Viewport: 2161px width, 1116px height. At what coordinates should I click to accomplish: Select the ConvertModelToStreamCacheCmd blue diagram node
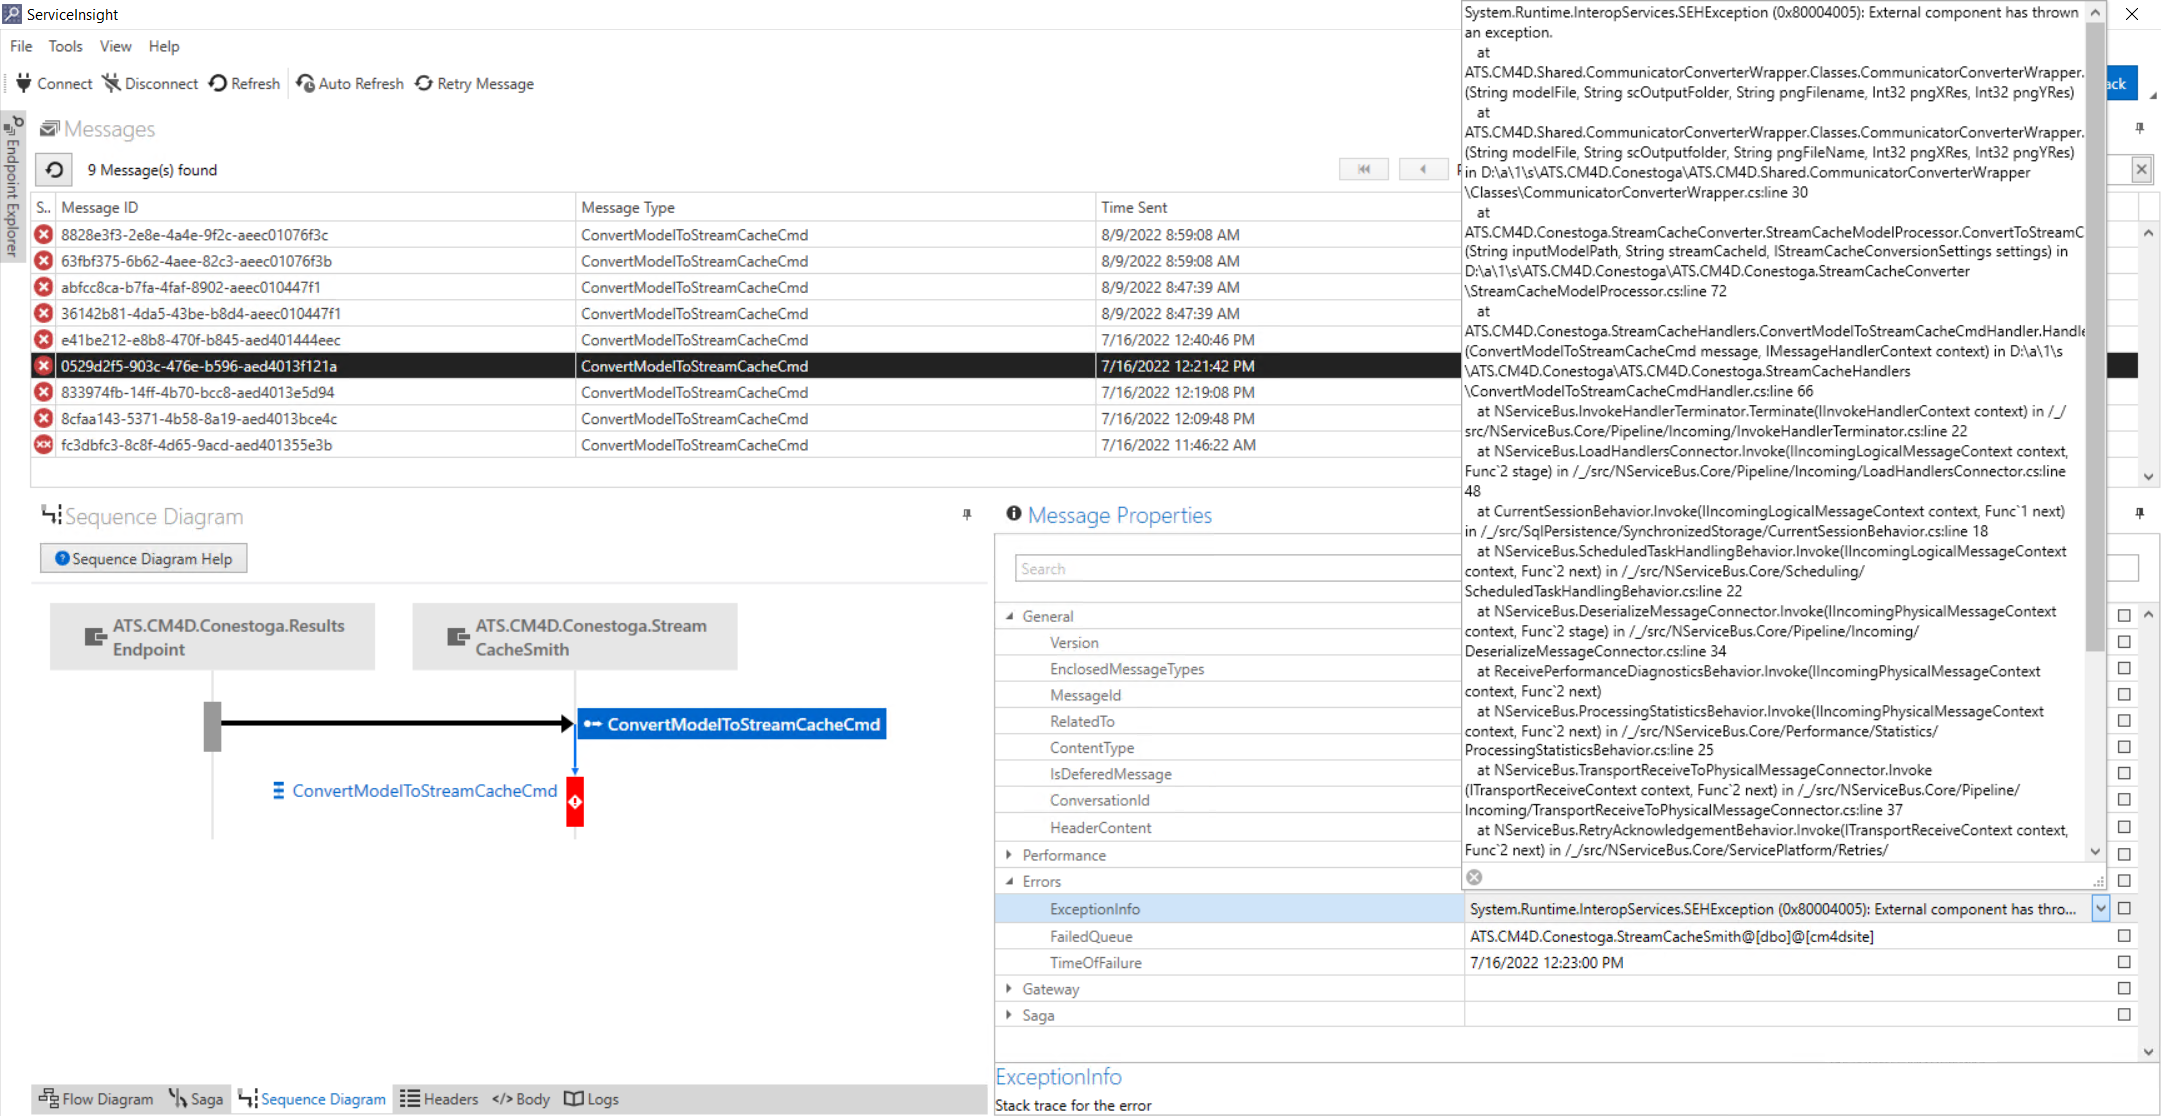(733, 724)
